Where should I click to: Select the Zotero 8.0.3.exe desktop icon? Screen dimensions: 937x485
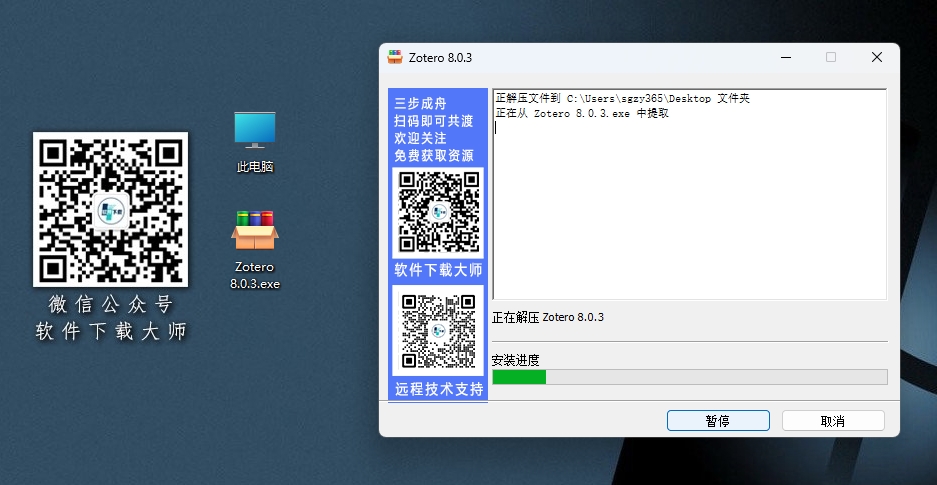click(x=255, y=250)
